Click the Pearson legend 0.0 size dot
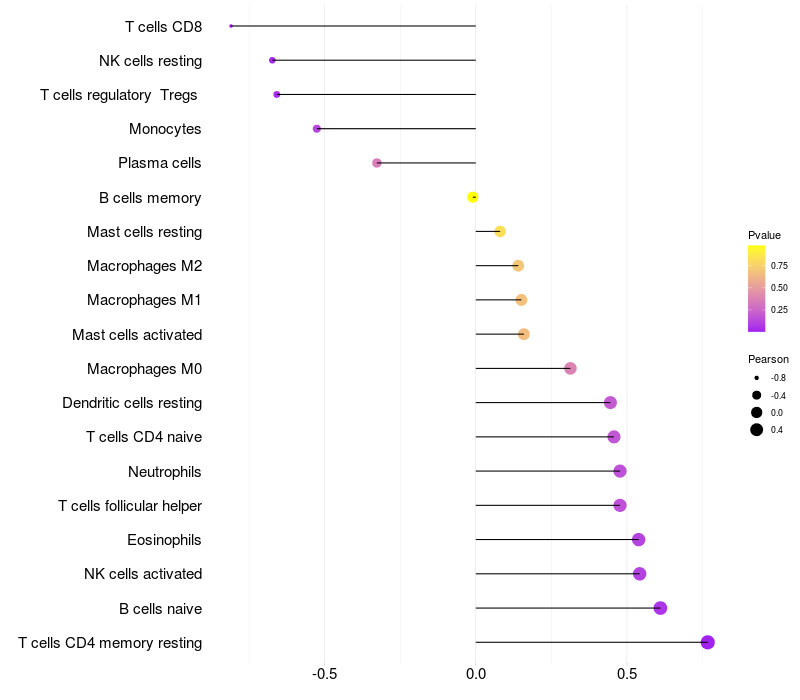 point(757,412)
